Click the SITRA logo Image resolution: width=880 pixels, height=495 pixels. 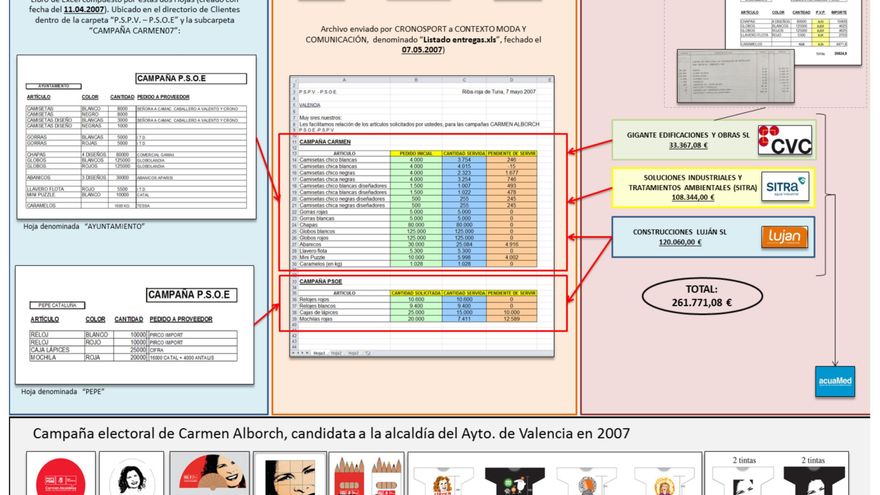(x=785, y=186)
